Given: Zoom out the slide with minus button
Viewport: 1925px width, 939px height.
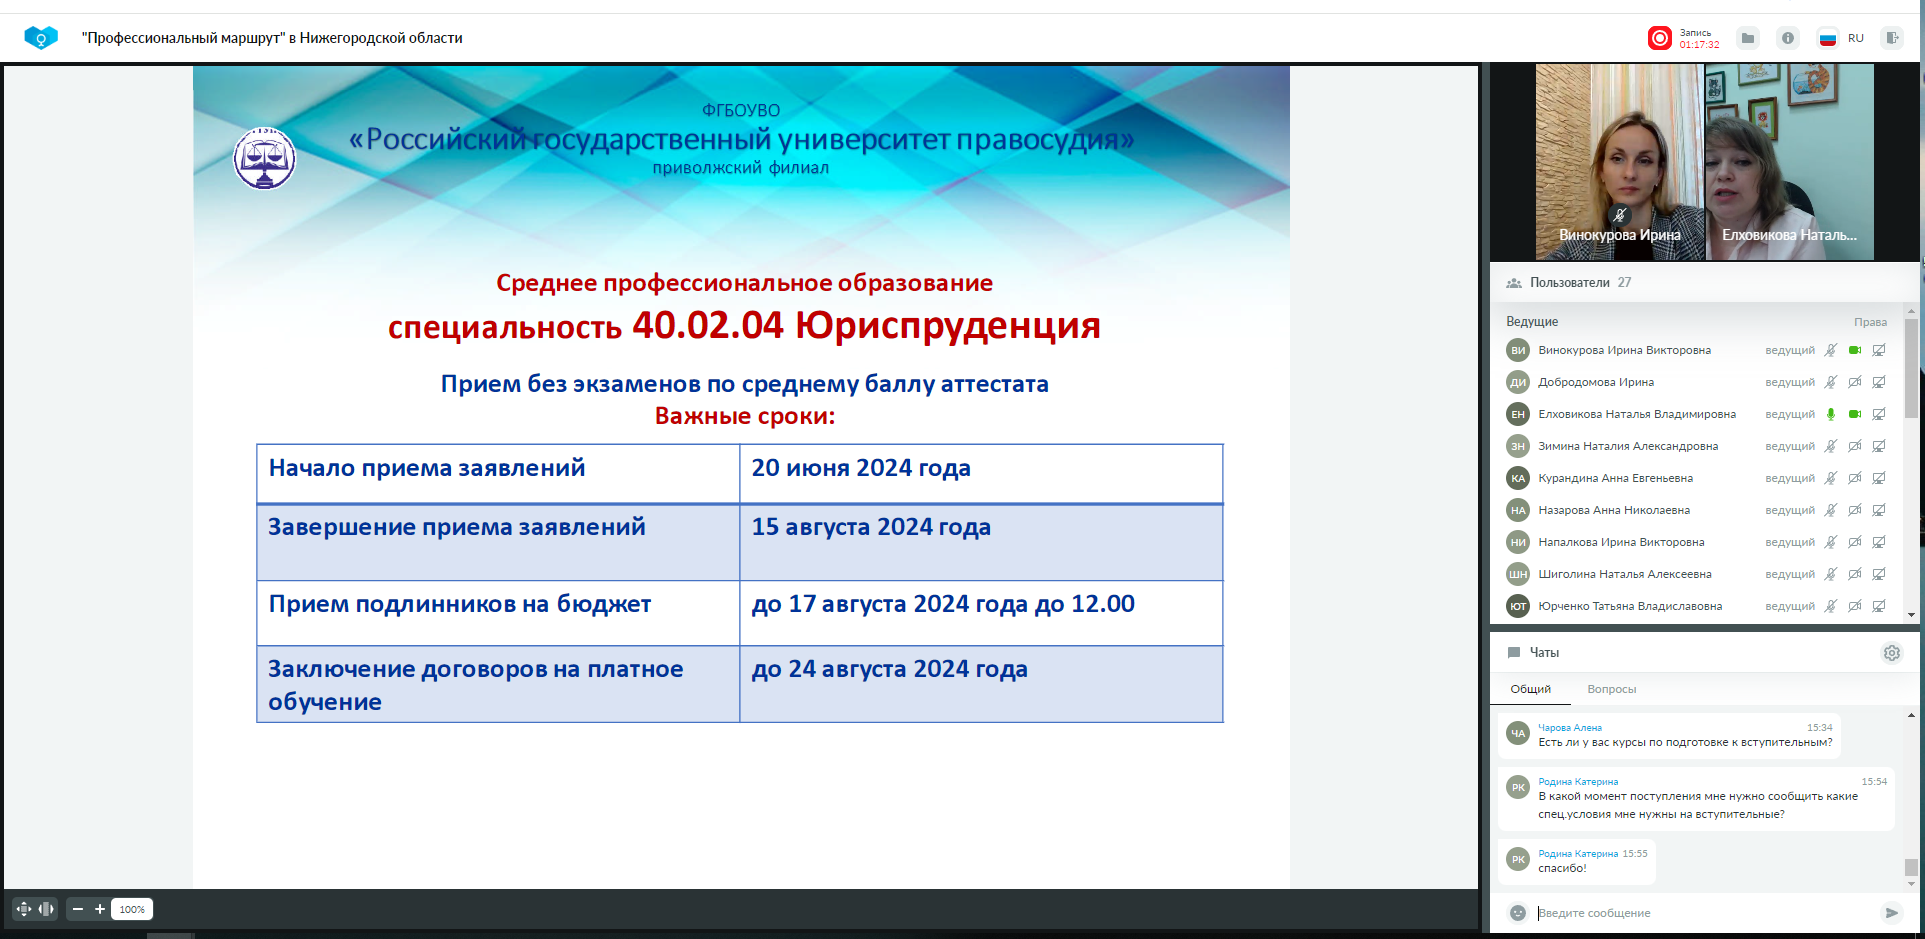Looking at the screenshot, I should [78, 909].
